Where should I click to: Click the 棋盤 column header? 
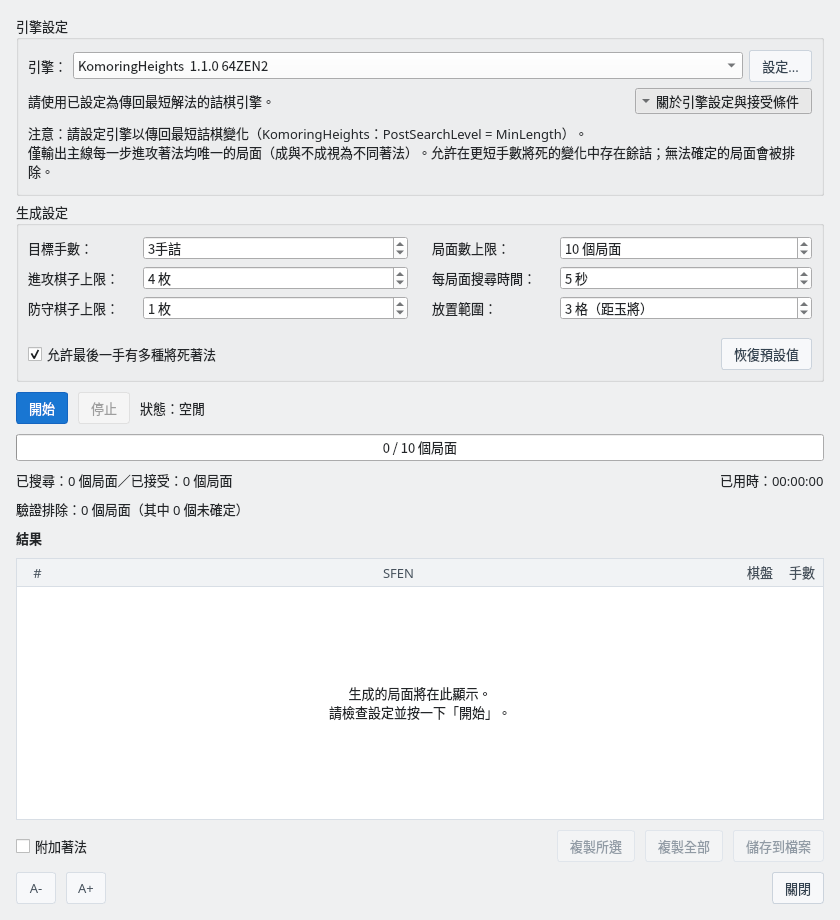[x=760, y=573]
